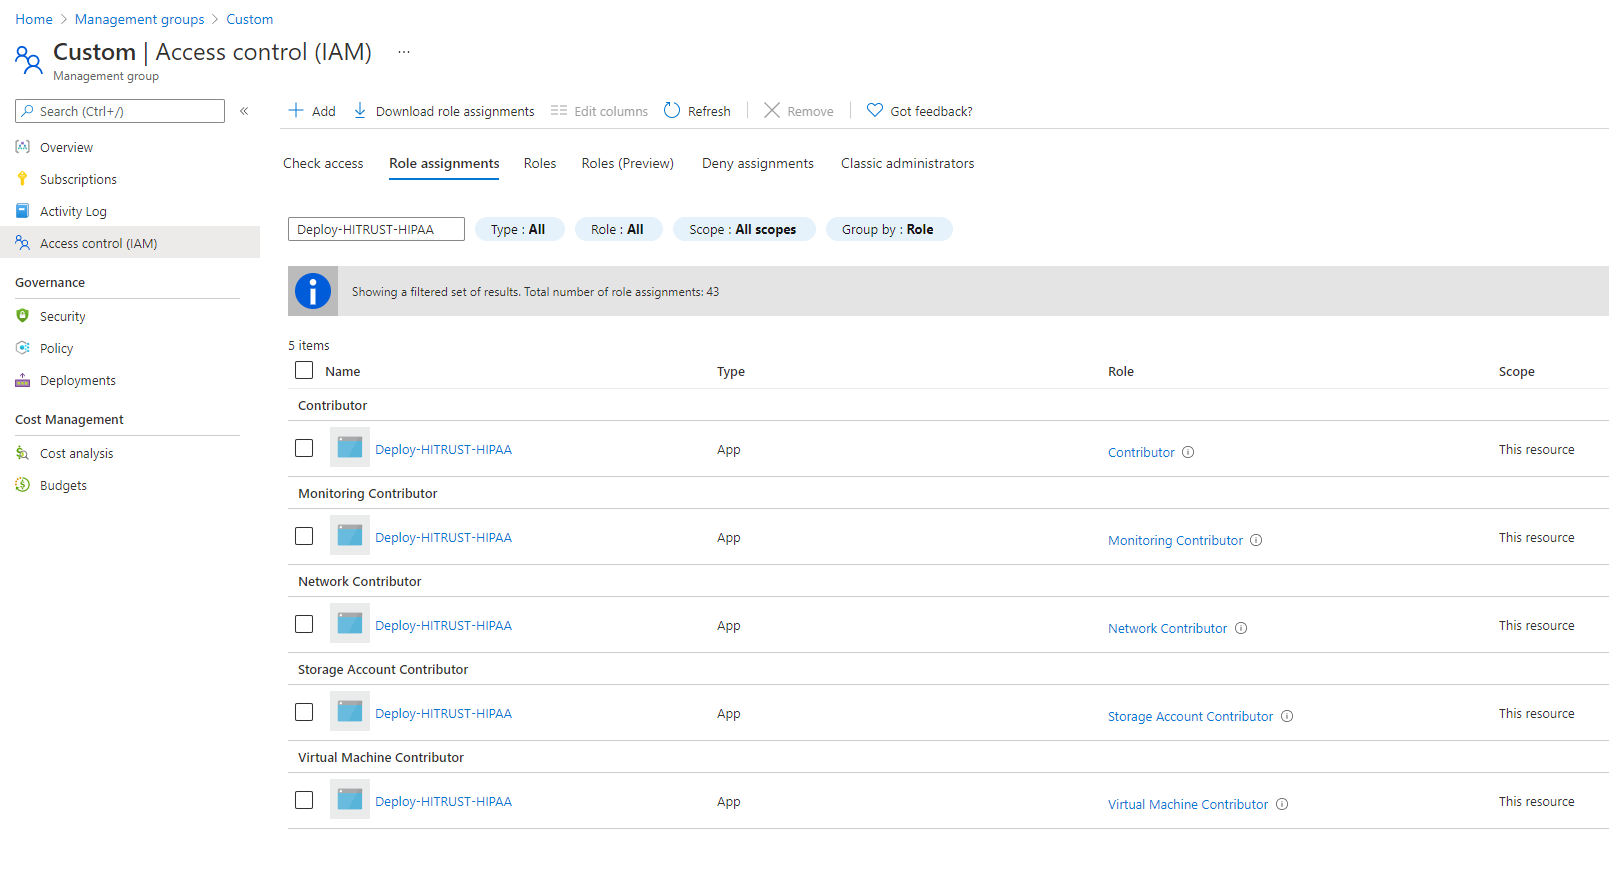Open the Classic administrators tab
Viewport: 1609px width, 872px height.
point(908,163)
